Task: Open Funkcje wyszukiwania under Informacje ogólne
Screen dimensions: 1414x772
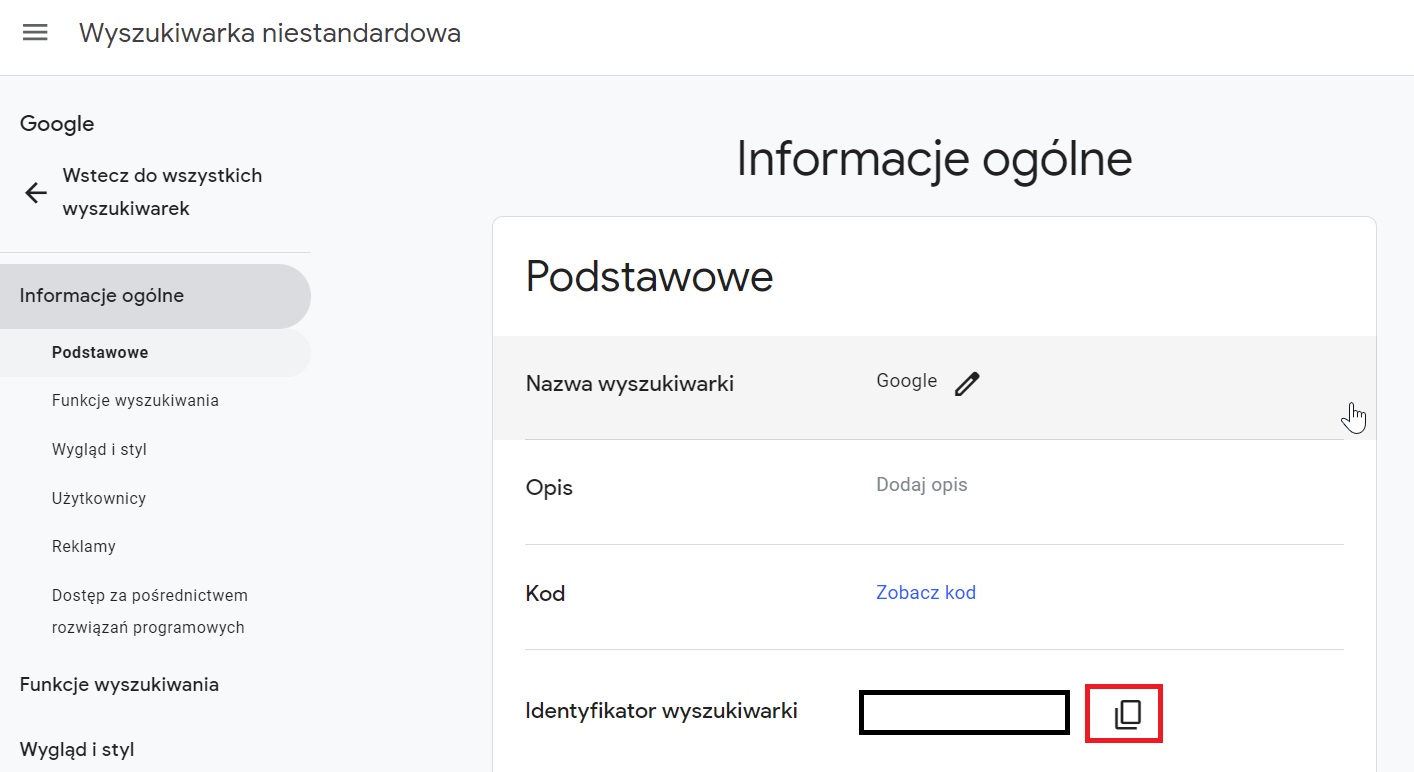Action: [x=136, y=400]
